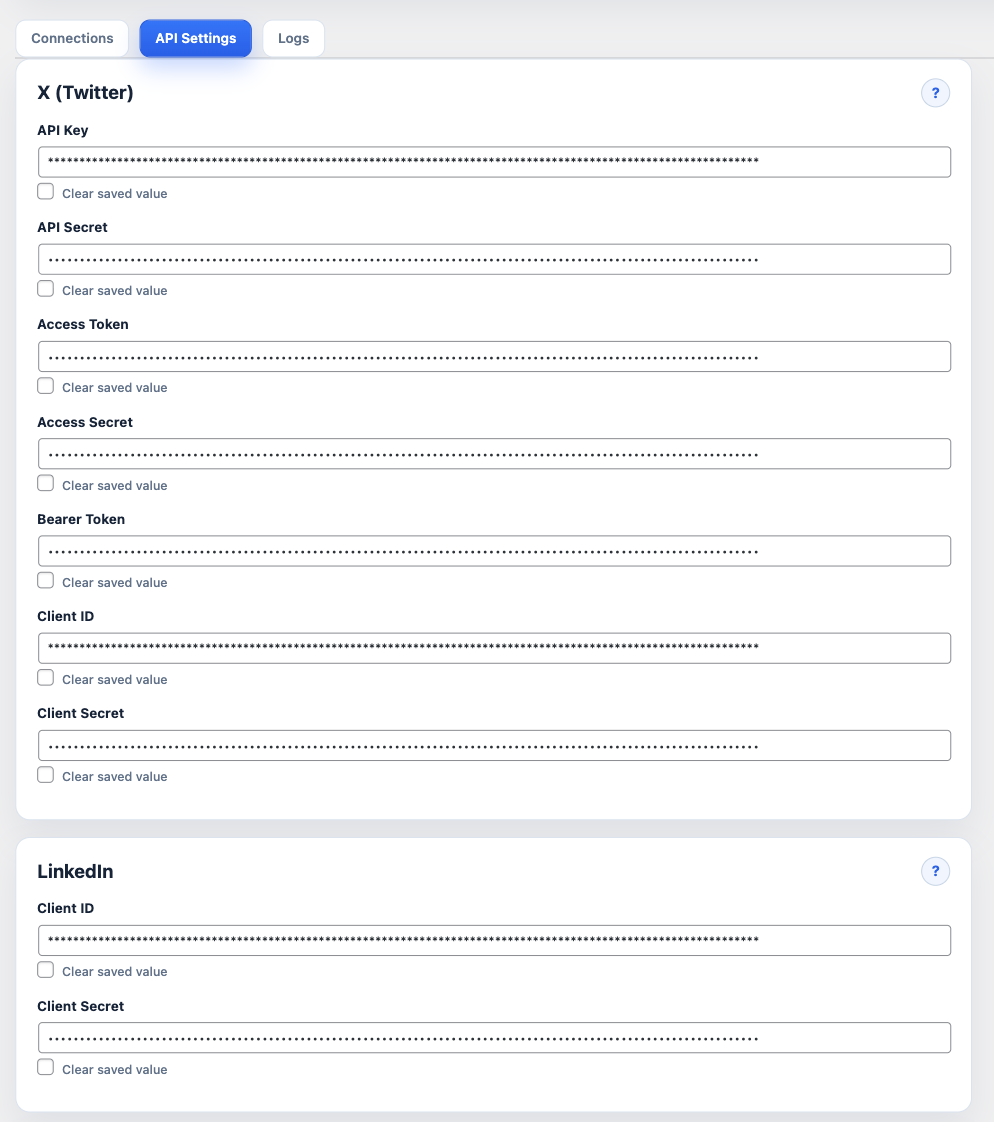This screenshot has height=1122, width=994.
Task: Check Clear saved value under API Secret
Action: click(45, 287)
